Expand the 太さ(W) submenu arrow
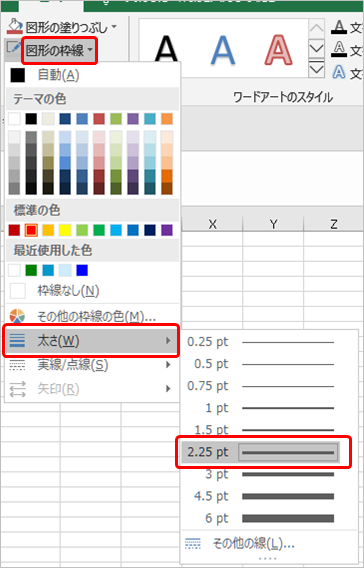Viewport: 364px width, 568px height. pyautogui.click(x=168, y=341)
